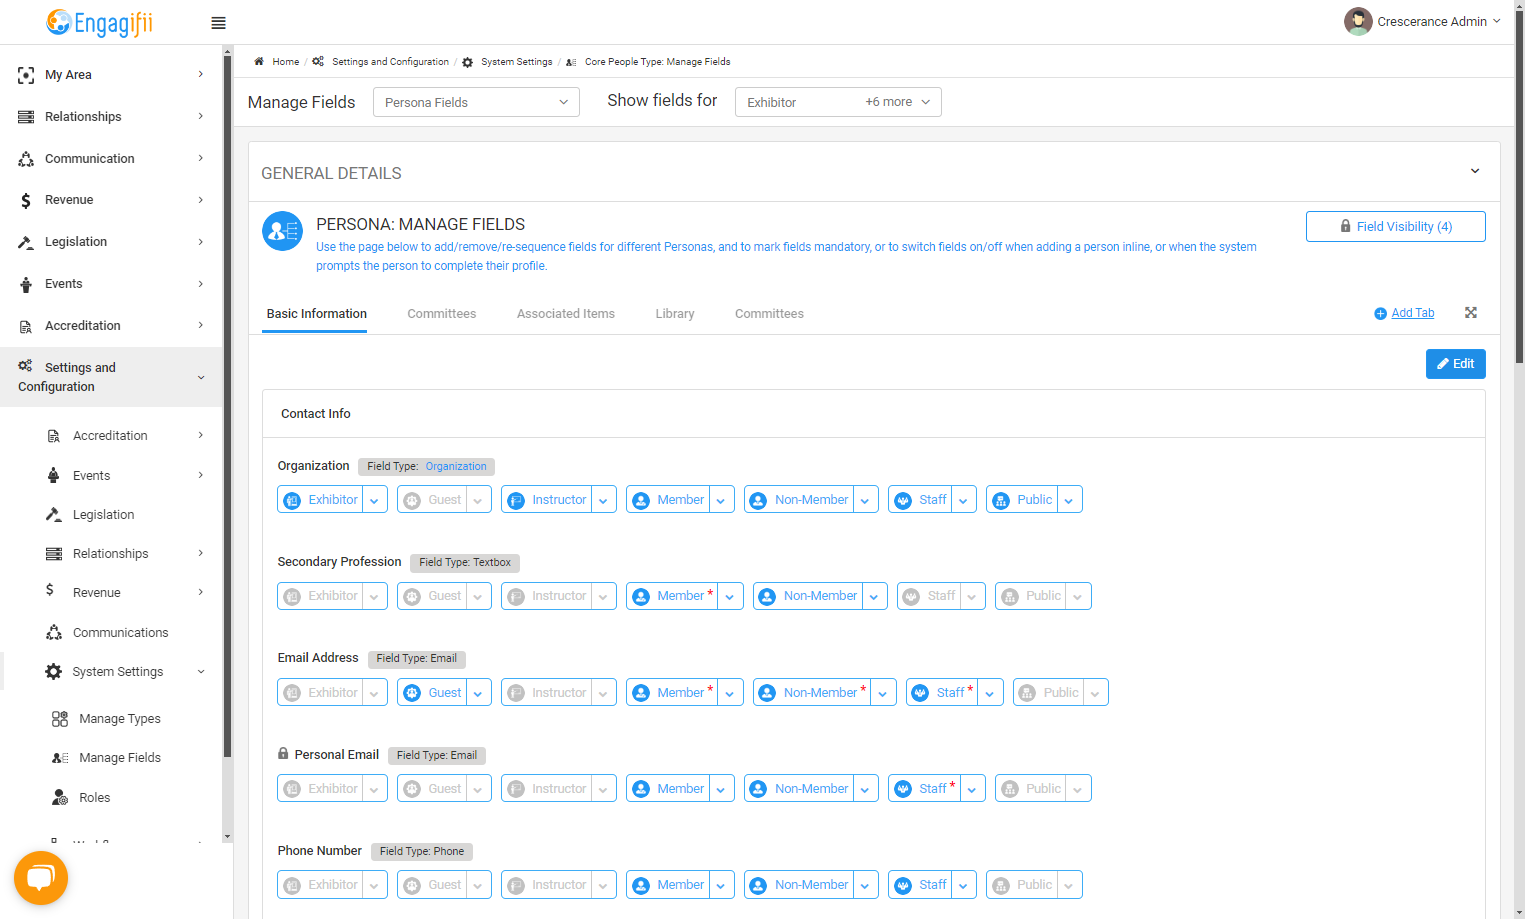Click the lock icon beside Personal Email
The height and width of the screenshot is (919, 1525).
click(x=283, y=754)
